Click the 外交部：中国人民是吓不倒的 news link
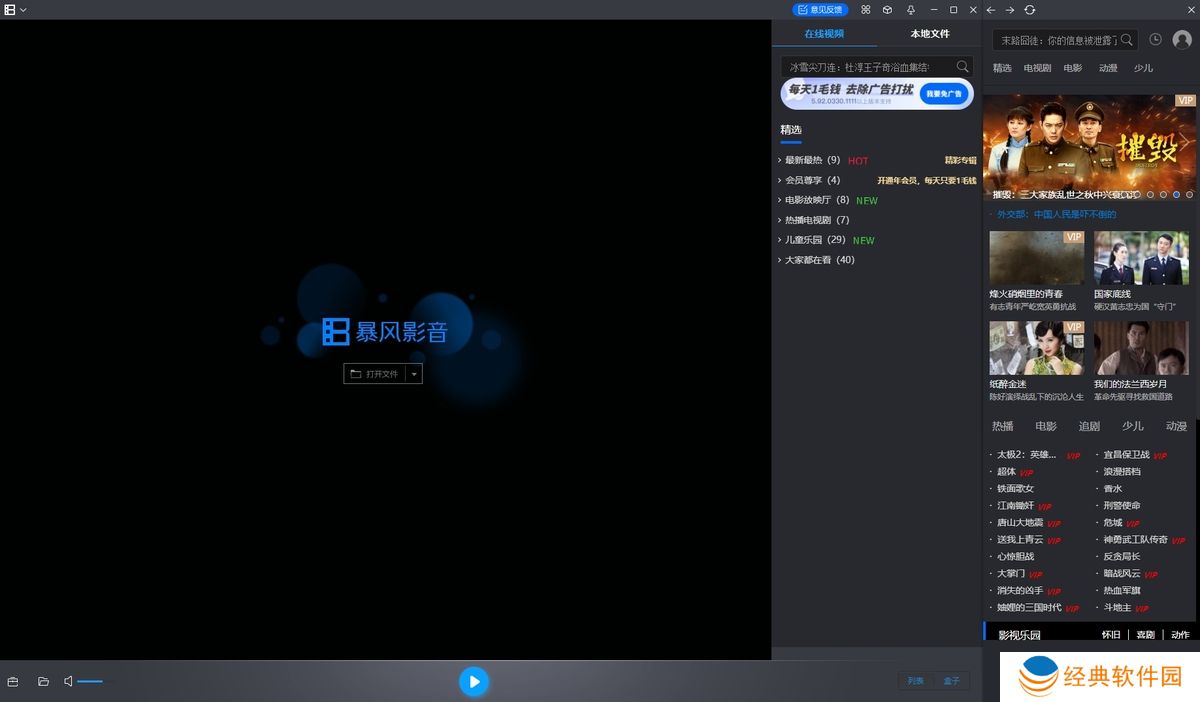Image resolution: width=1200 pixels, height=702 pixels. click(x=1056, y=214)
